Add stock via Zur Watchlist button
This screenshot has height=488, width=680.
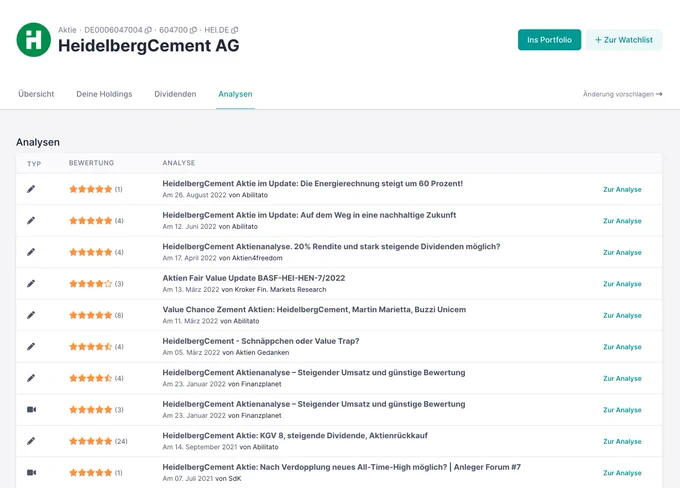[x=624, y=40]
